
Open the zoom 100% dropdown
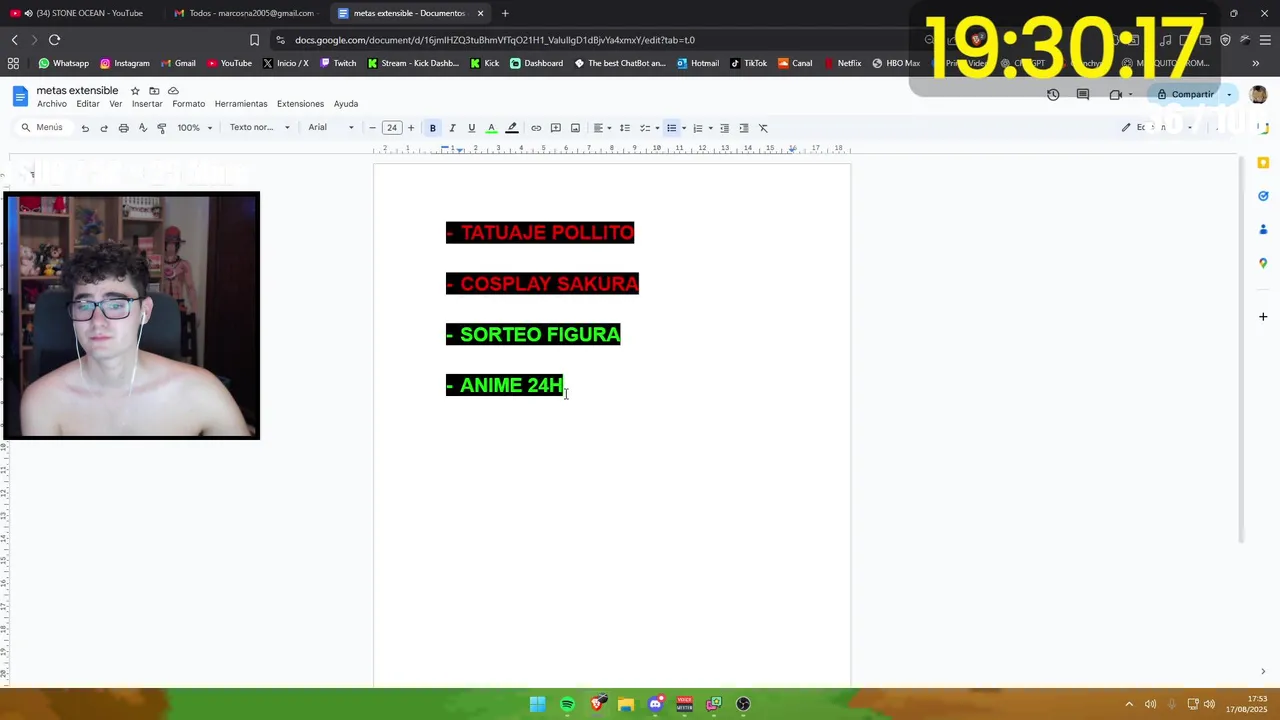(x=195, y=128)
